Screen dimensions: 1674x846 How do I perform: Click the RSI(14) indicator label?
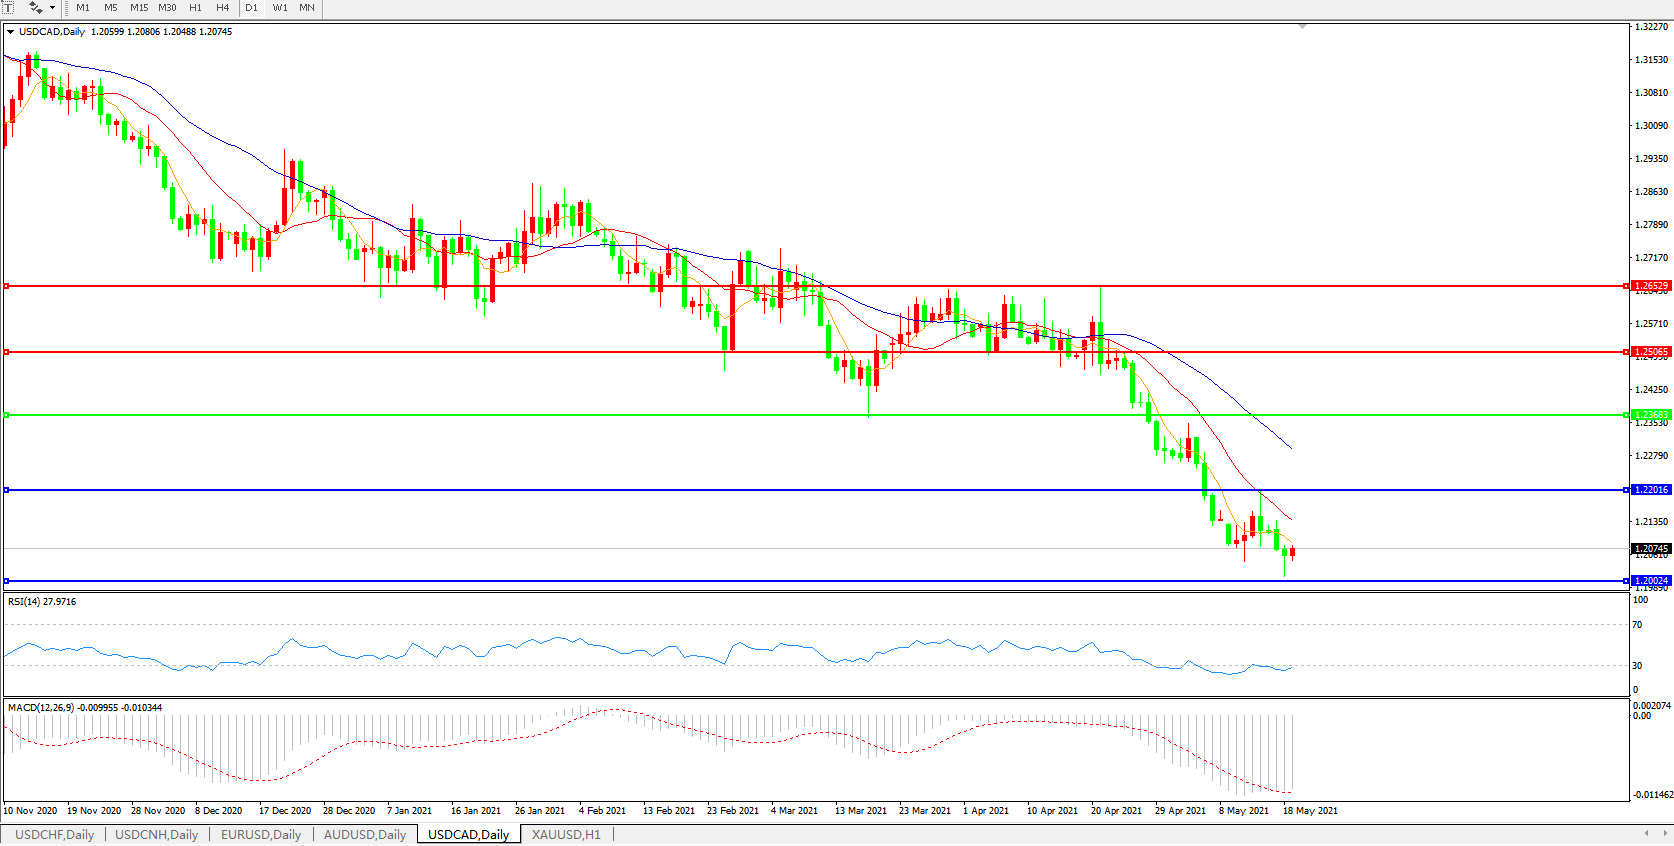pos(42,602)
